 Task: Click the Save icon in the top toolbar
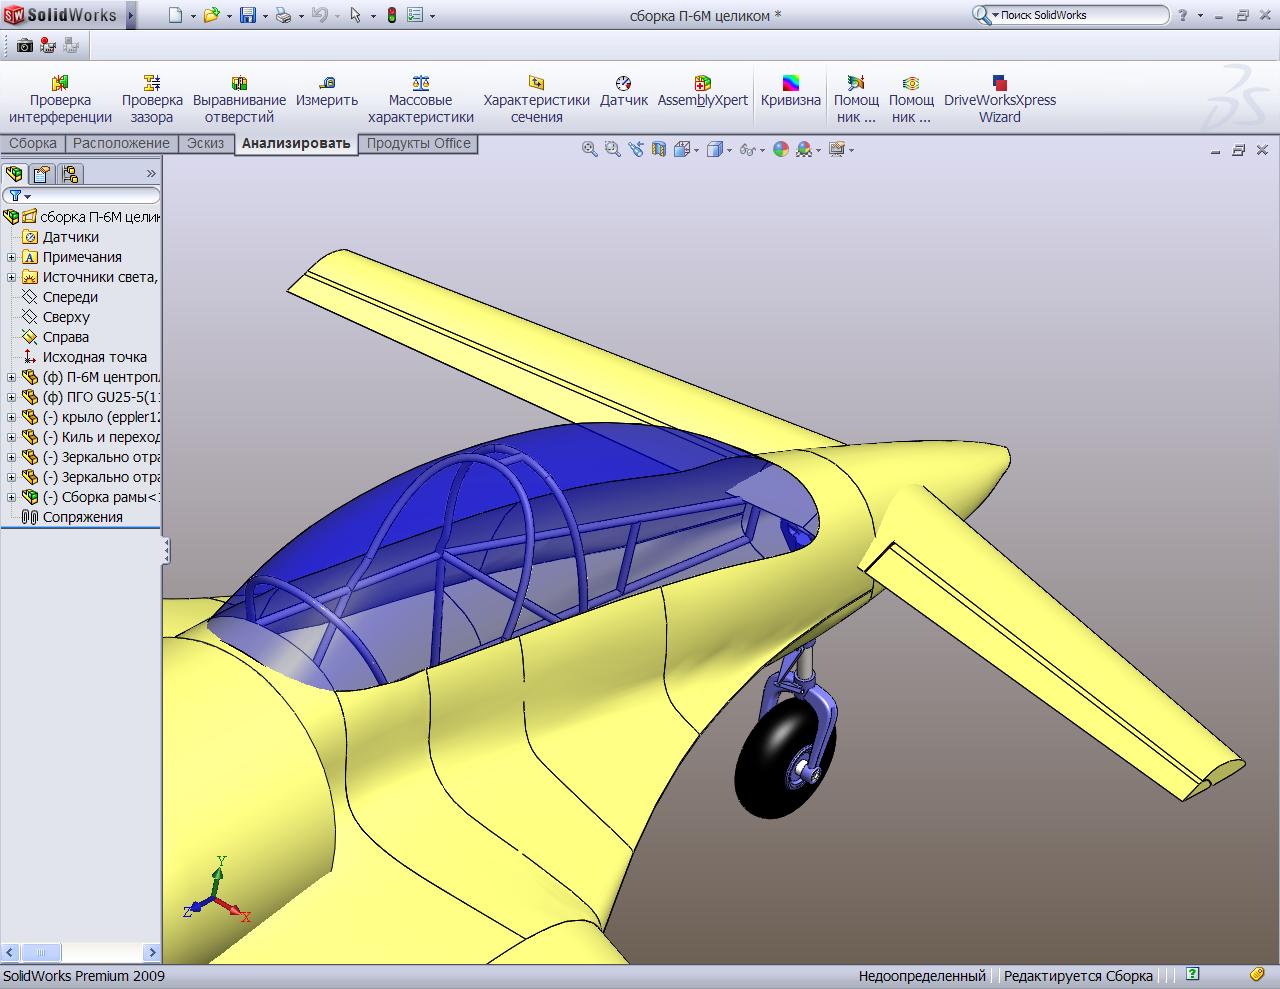point(248,15)
